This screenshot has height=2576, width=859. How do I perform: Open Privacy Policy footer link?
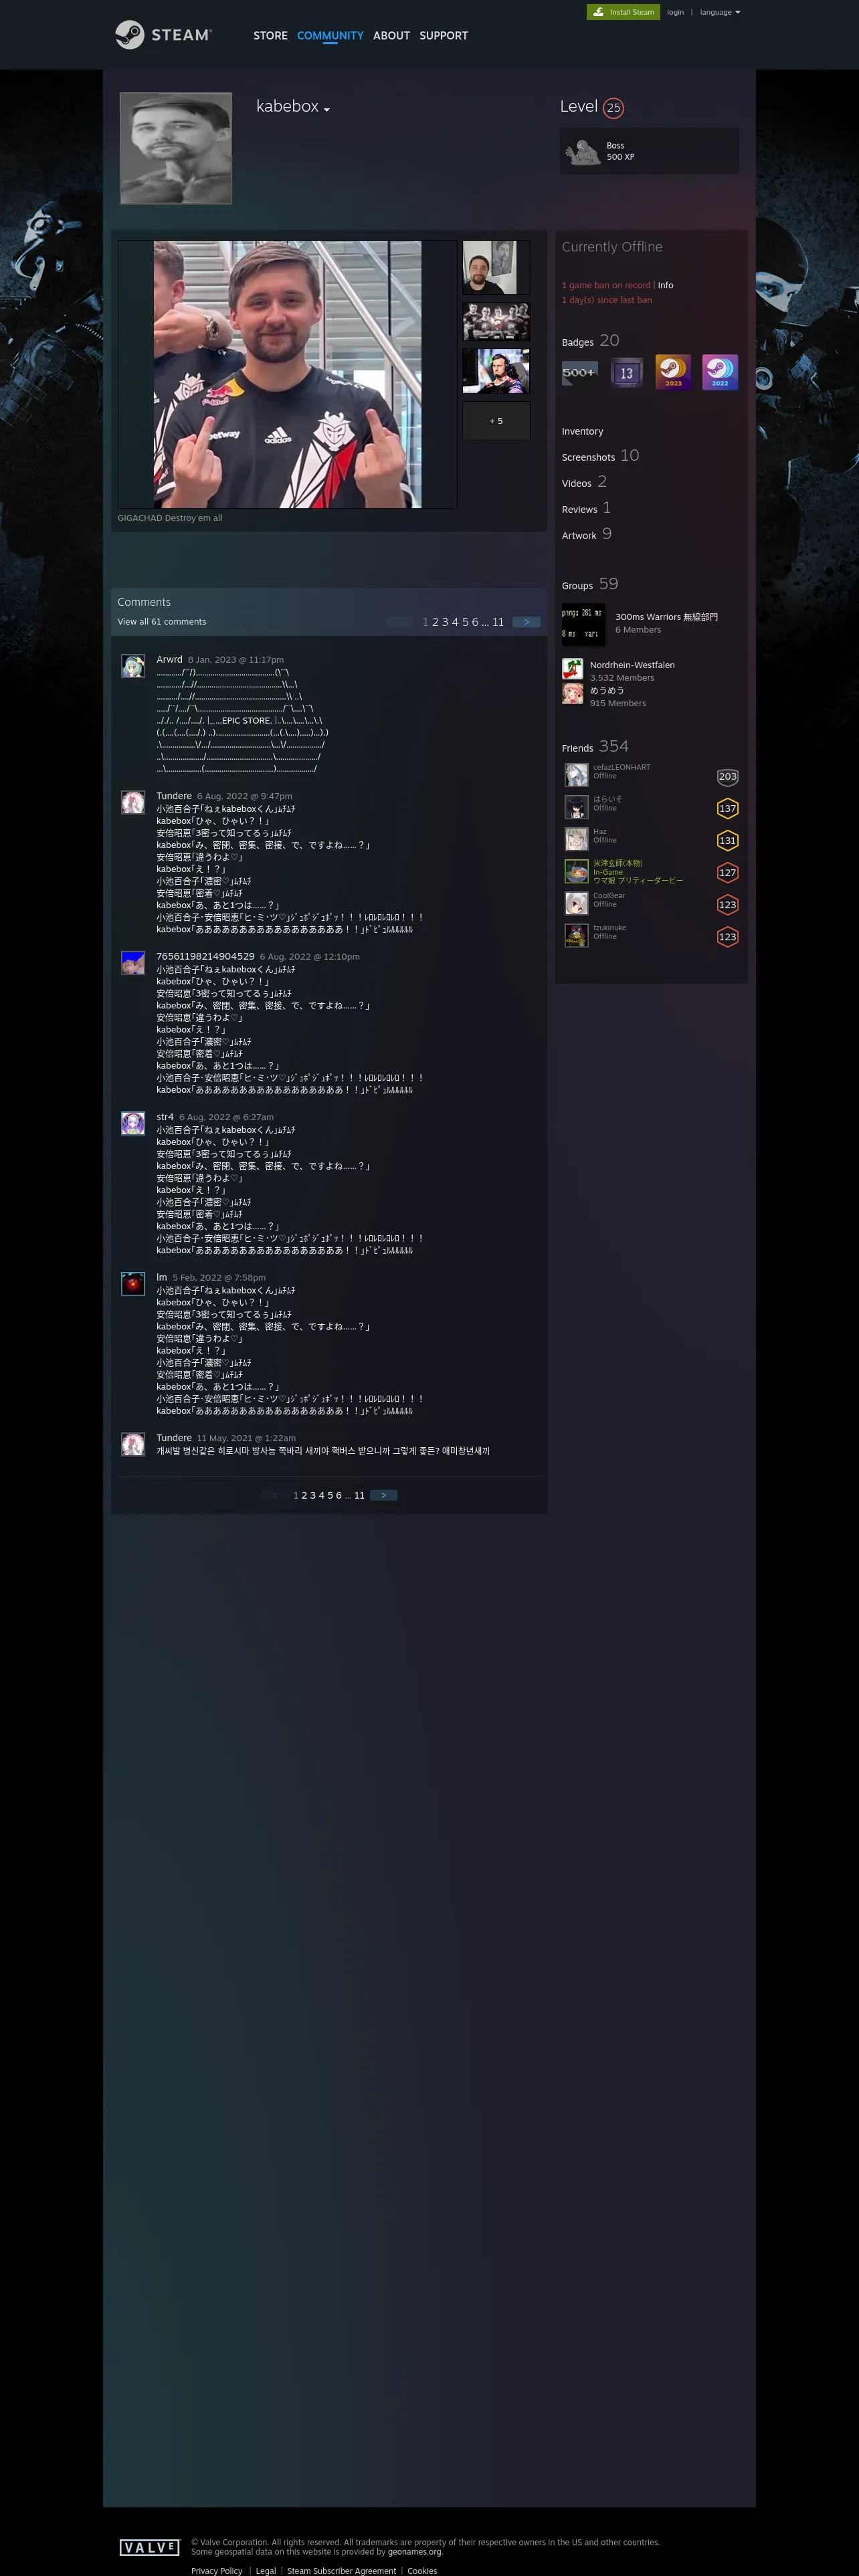(x=217, y=2570)
